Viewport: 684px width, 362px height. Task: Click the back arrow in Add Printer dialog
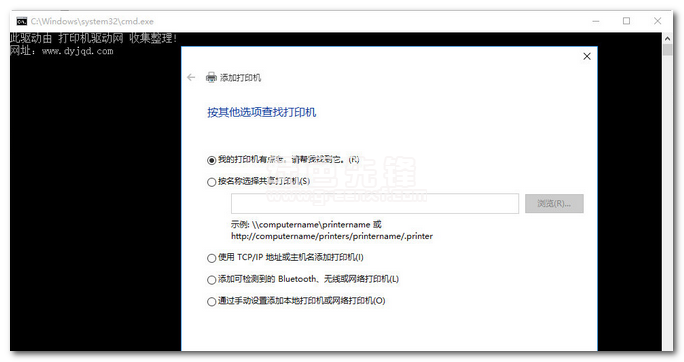coord(191,78)
